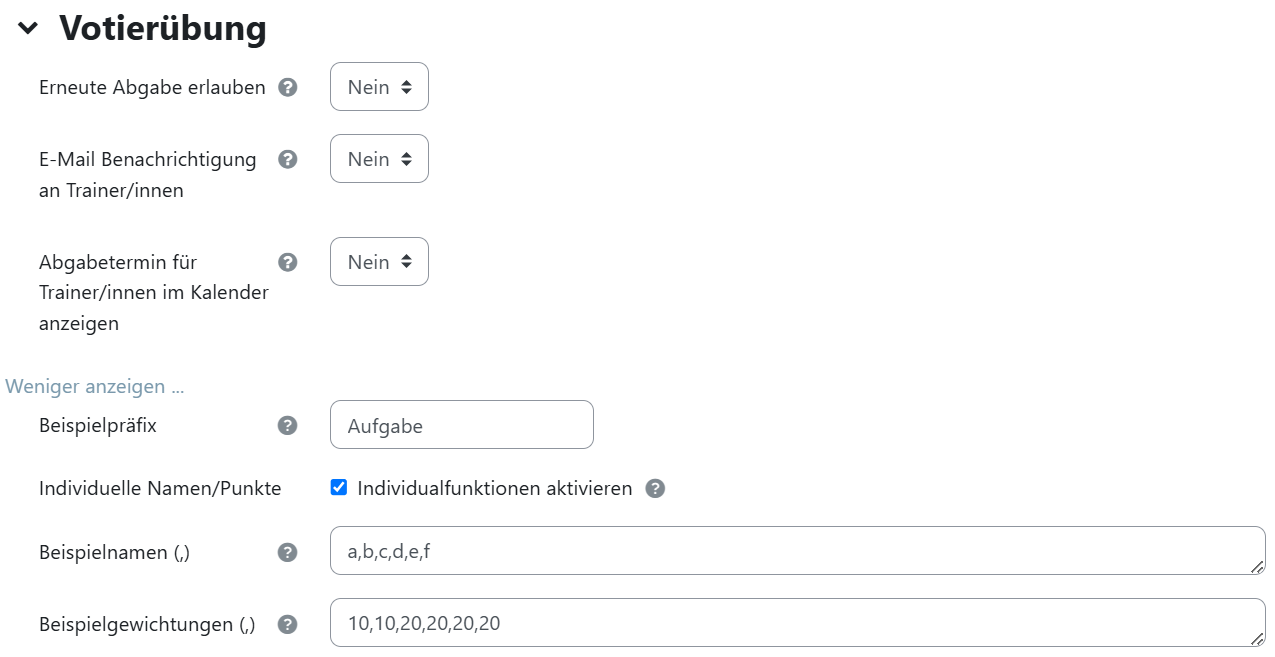Click the Votierübung section heading

point(163,28)
